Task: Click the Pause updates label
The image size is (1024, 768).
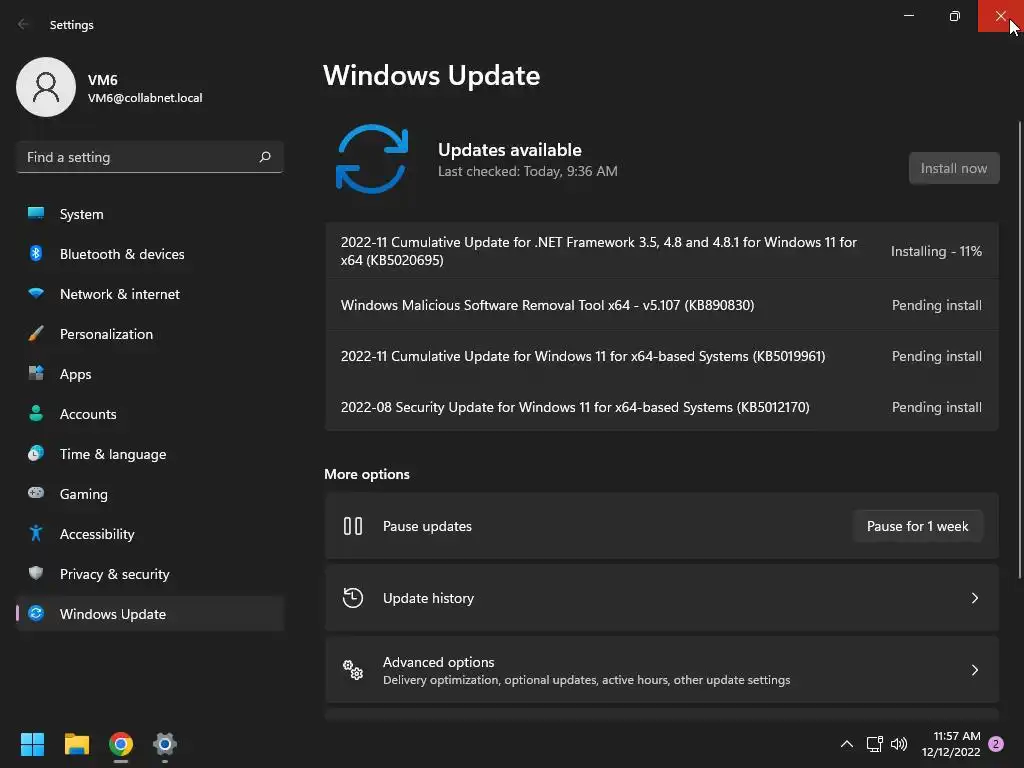Action: (x=427, y=526)
